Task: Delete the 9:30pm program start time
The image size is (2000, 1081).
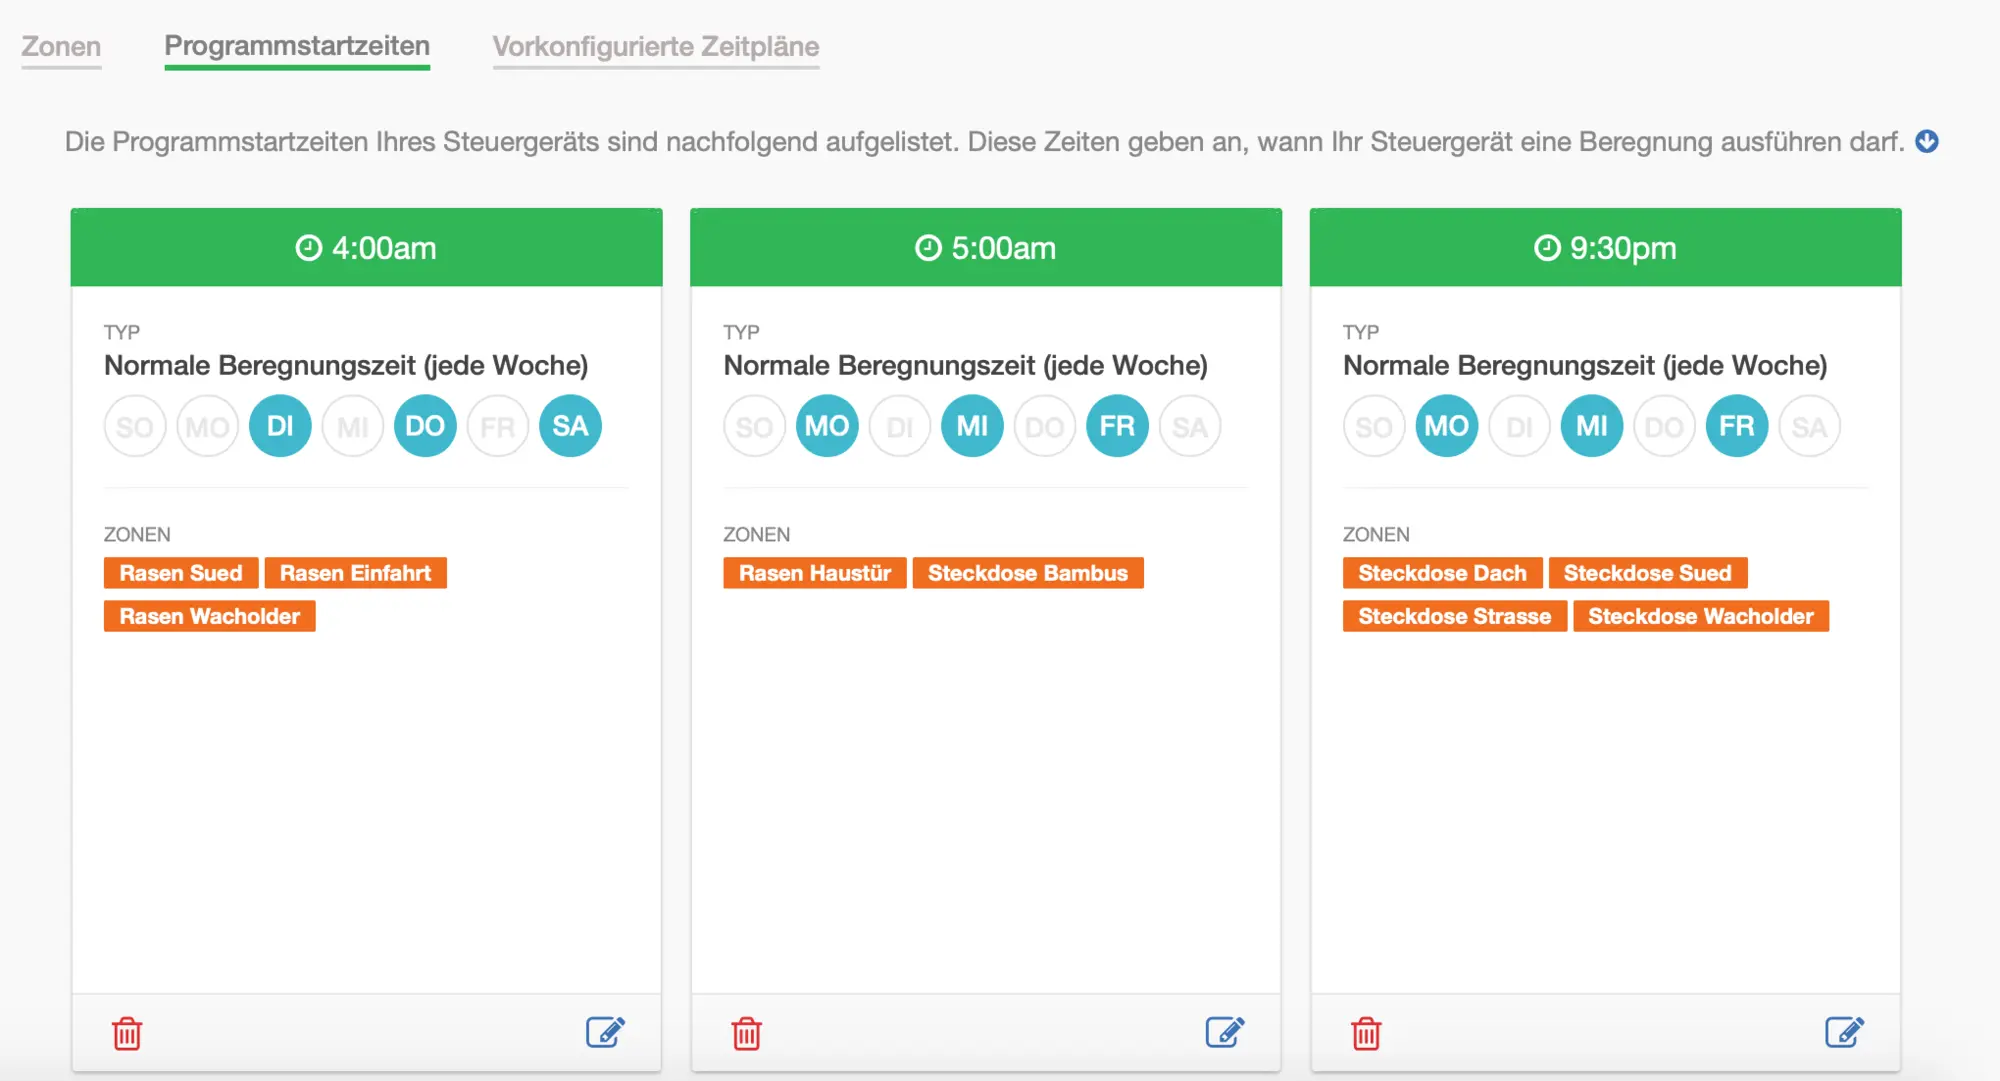Action: (1366, 1033)
